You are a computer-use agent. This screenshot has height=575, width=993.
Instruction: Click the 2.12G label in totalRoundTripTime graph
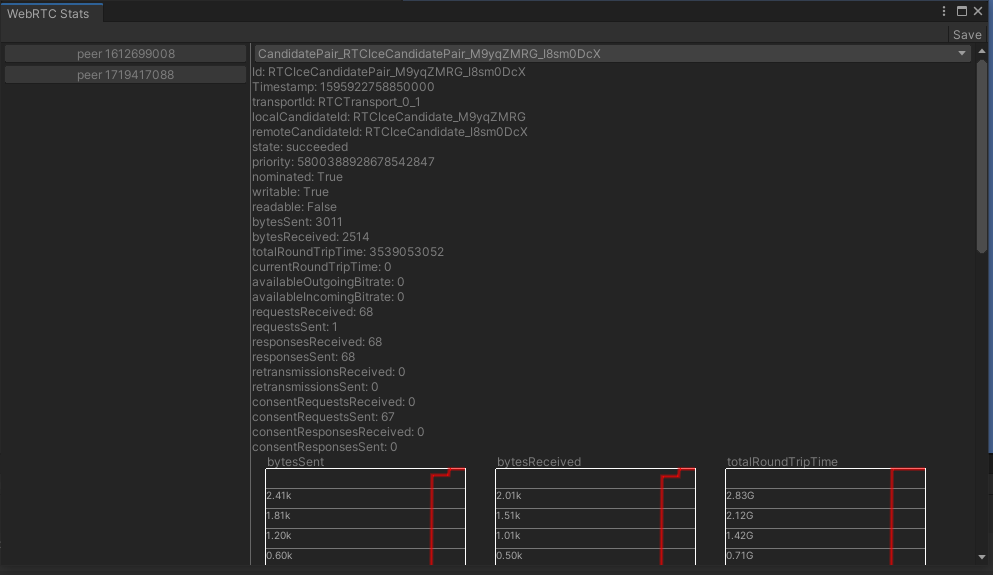740,516
